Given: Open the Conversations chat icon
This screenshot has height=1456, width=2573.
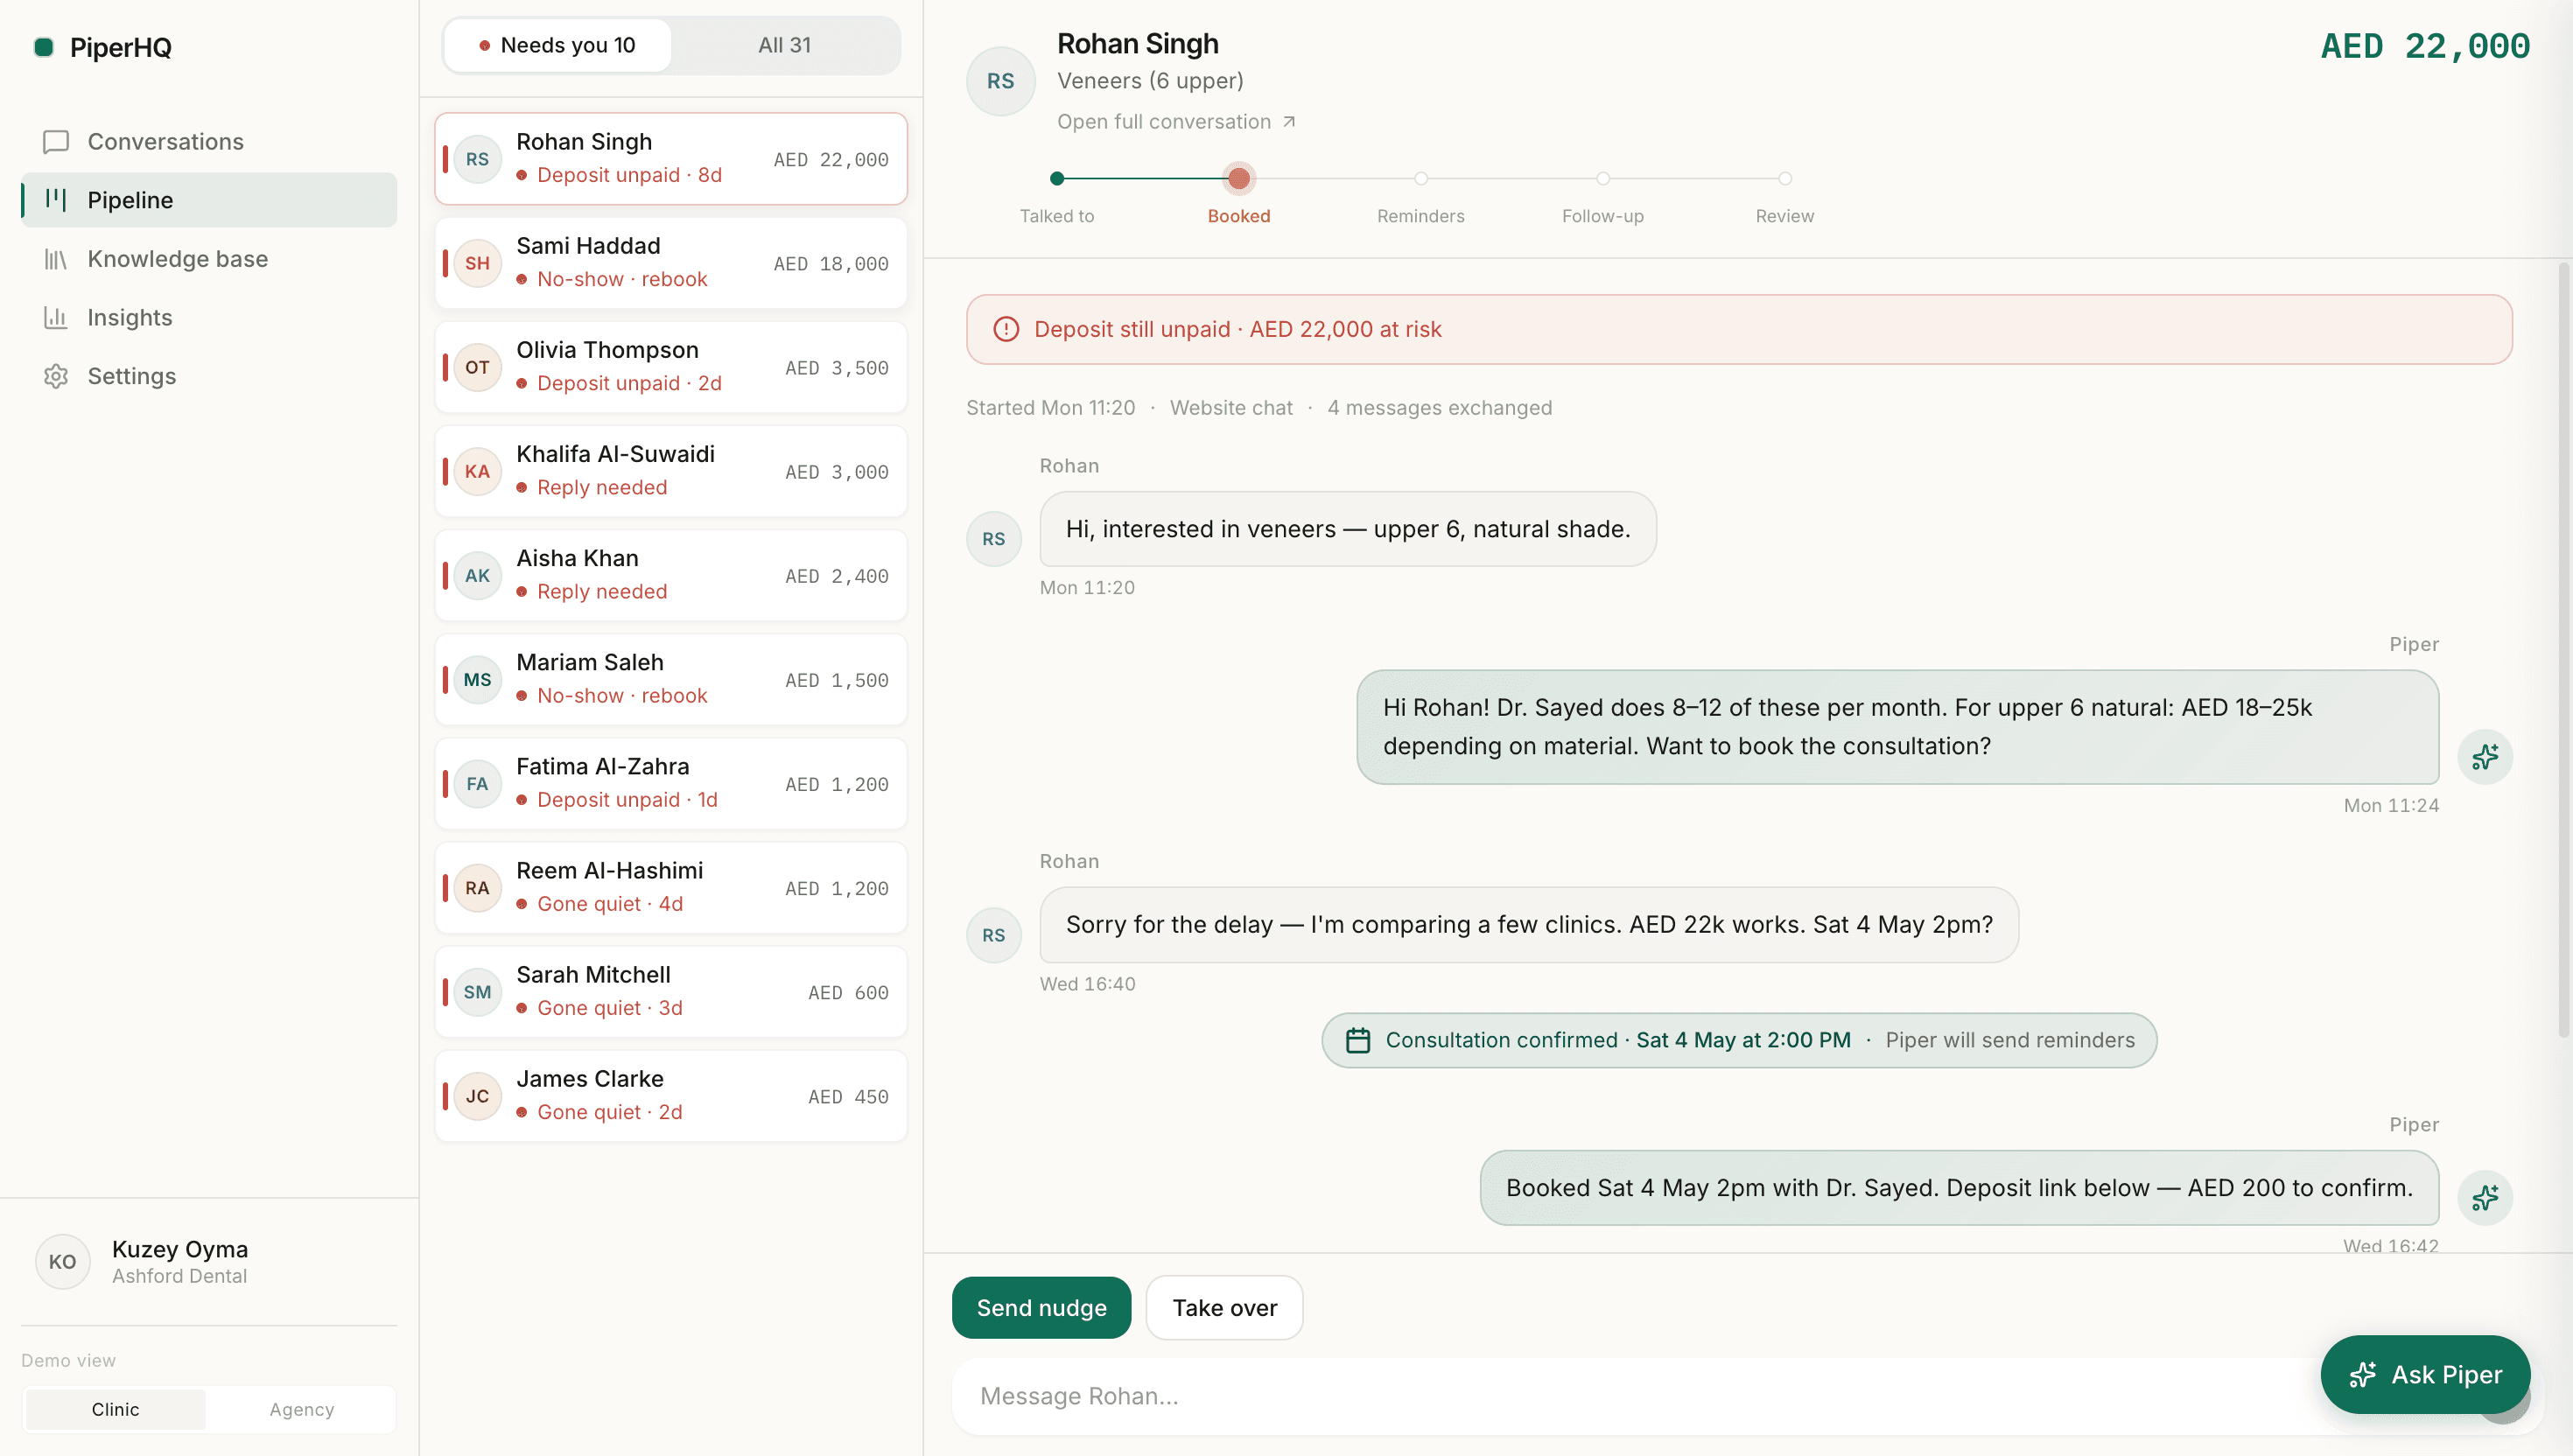Looking at the screenshot, I should [x=56, y=142].
